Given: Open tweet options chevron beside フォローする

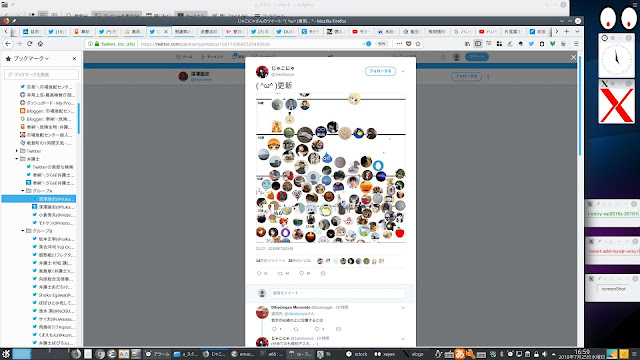Looking at the screenshot, I should coord(403,71).
